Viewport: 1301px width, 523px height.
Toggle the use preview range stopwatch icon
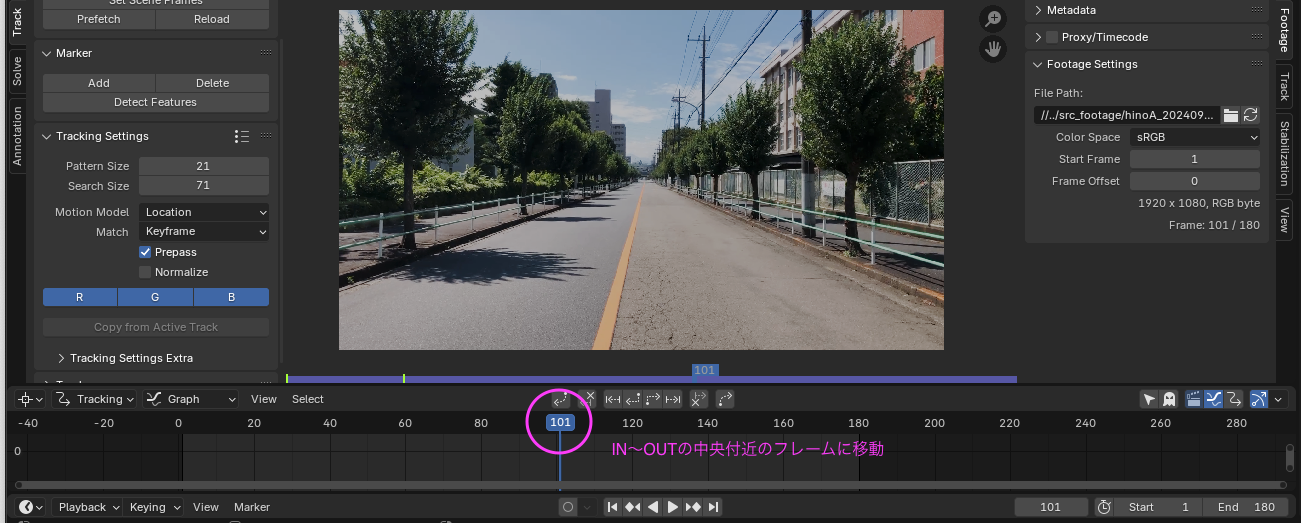point(1104,507)
